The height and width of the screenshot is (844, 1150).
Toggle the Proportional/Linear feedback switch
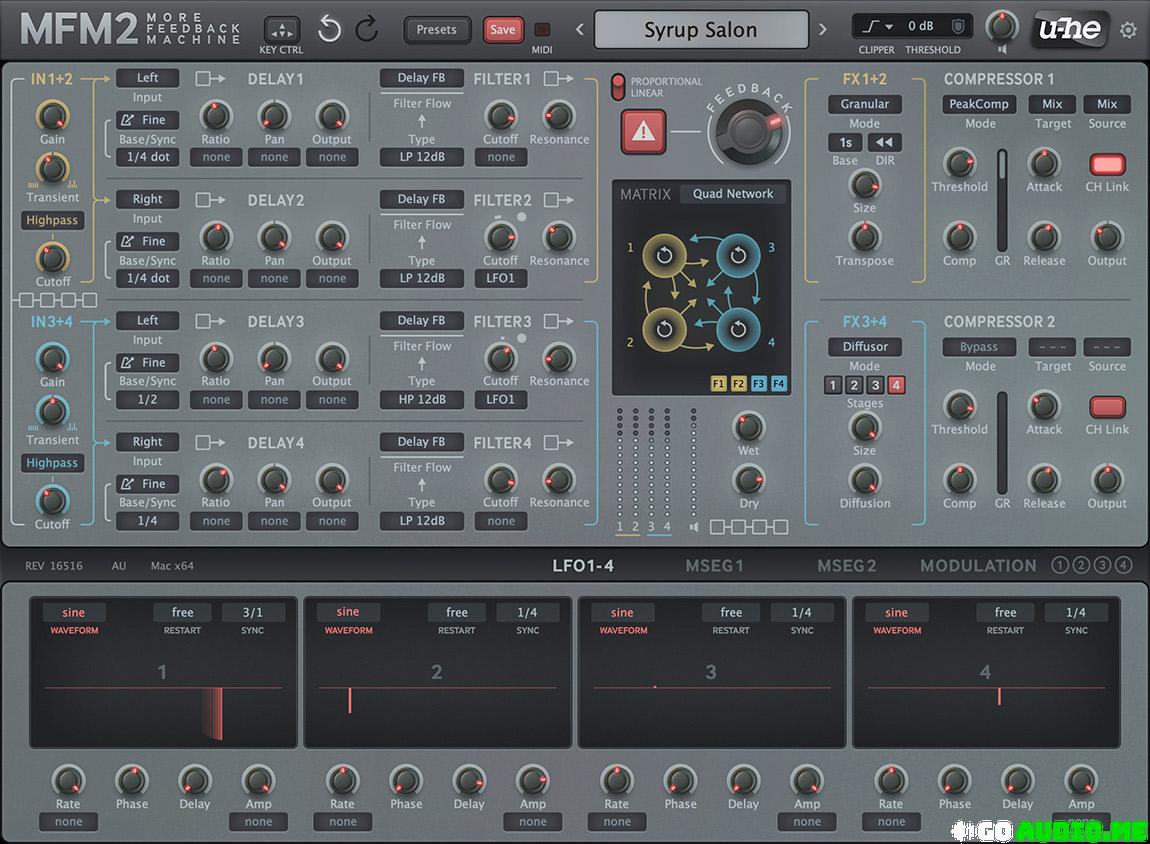pos(618,87)
